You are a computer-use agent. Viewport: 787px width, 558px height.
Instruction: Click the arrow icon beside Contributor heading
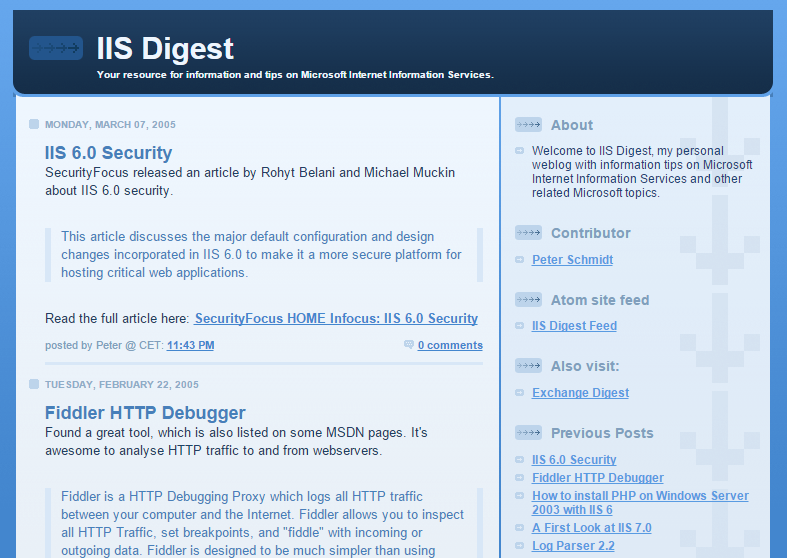tap(528, 232)
